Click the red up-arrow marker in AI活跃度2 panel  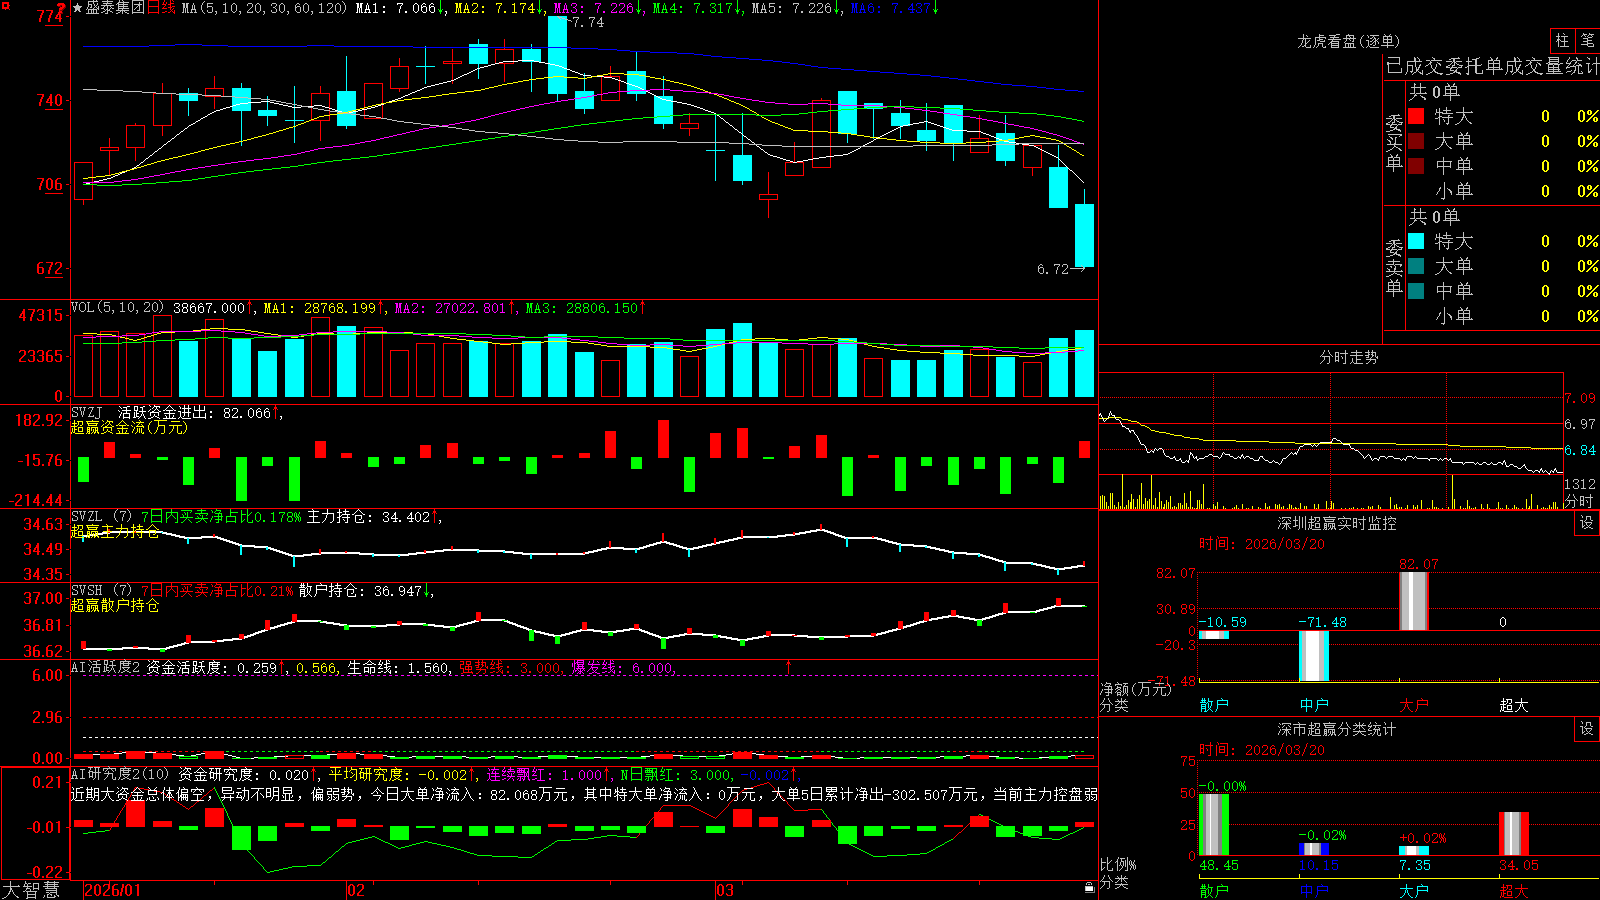[x=789, y=666]
